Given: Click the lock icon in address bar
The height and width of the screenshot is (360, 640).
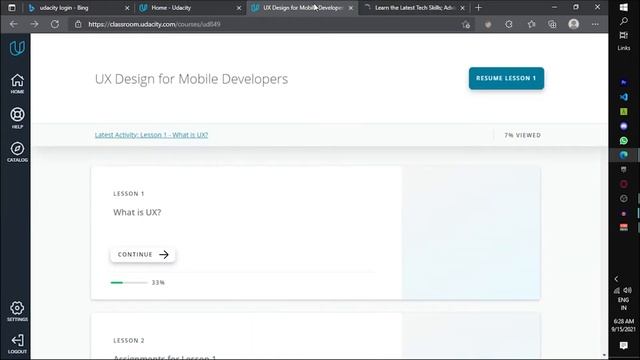Looking at the screenshot, I should pos(78,24).
